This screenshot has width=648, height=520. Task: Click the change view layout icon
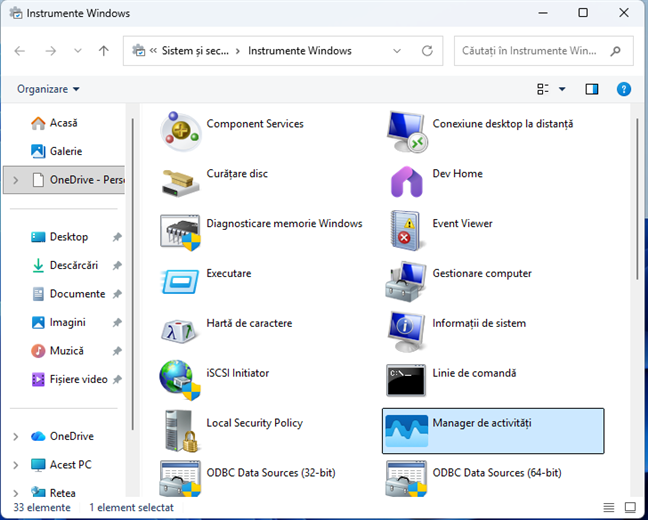pos(543,89)
